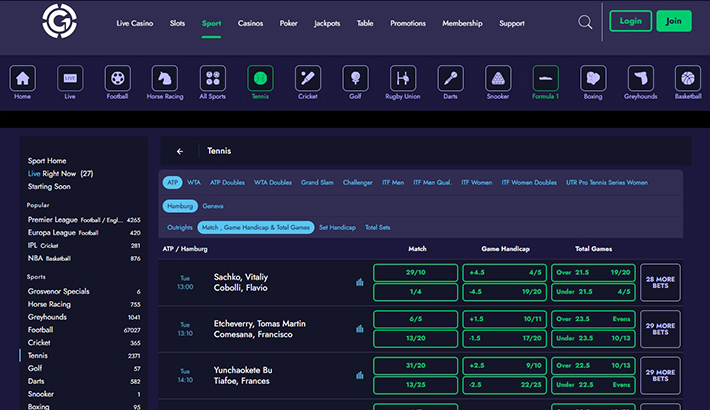Image resolution: width=710 pixels, height=410 pixels.
Task: Select the Grand Slam filter
Action: pyautogui.click(x=317, y=183)
